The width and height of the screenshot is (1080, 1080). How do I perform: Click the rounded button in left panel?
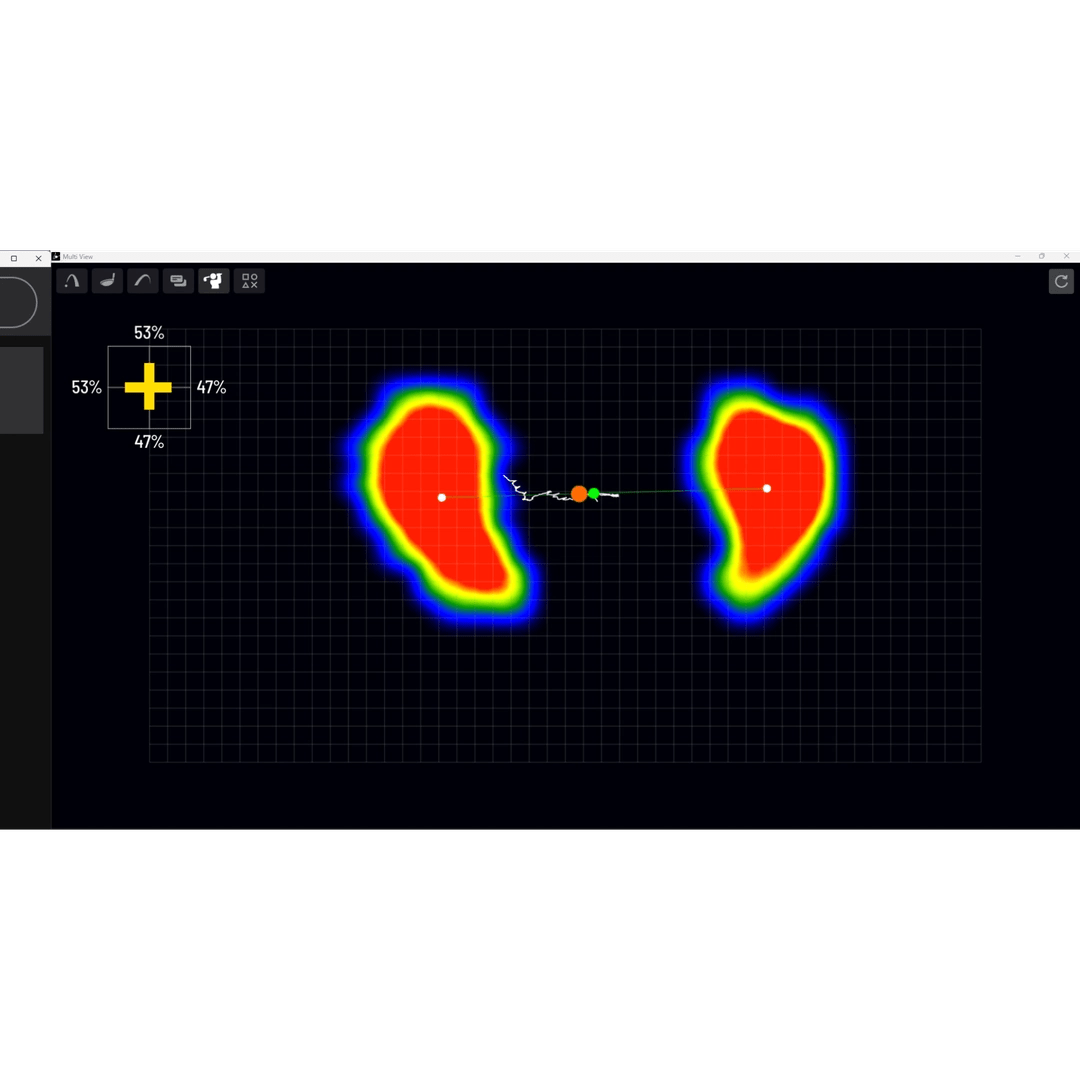point(17,302)
